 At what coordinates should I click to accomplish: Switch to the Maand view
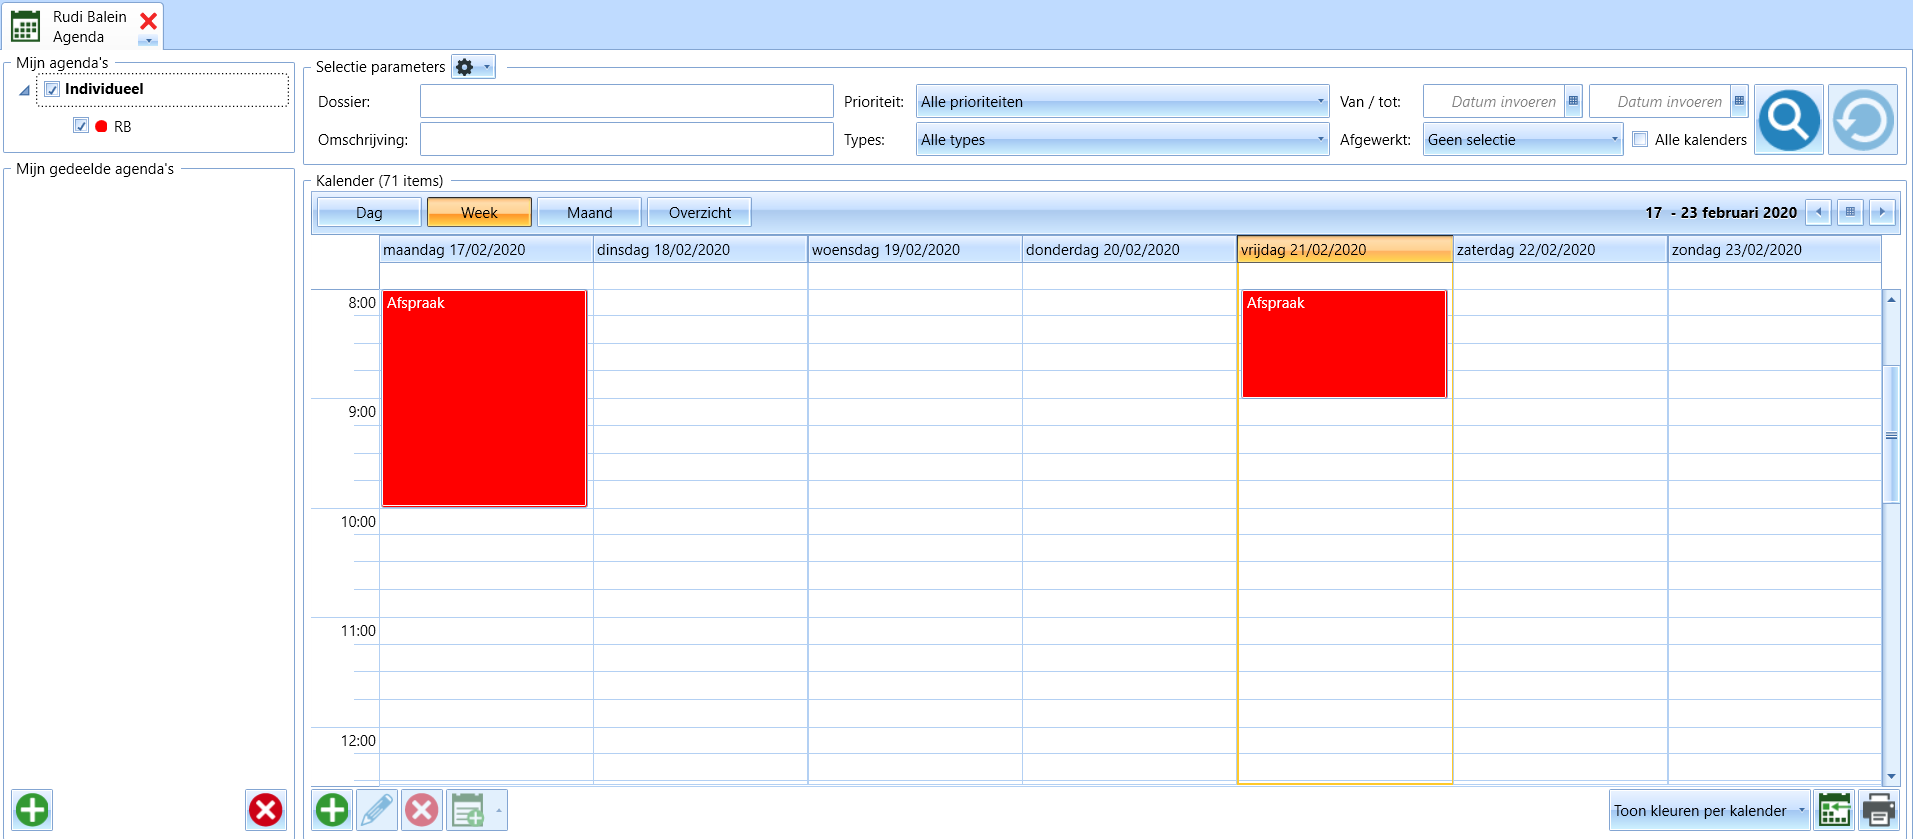[x=589, y=212]
